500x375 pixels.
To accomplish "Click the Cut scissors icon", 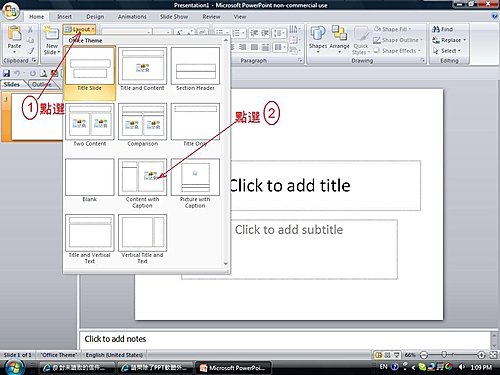I will click(30, 30).
